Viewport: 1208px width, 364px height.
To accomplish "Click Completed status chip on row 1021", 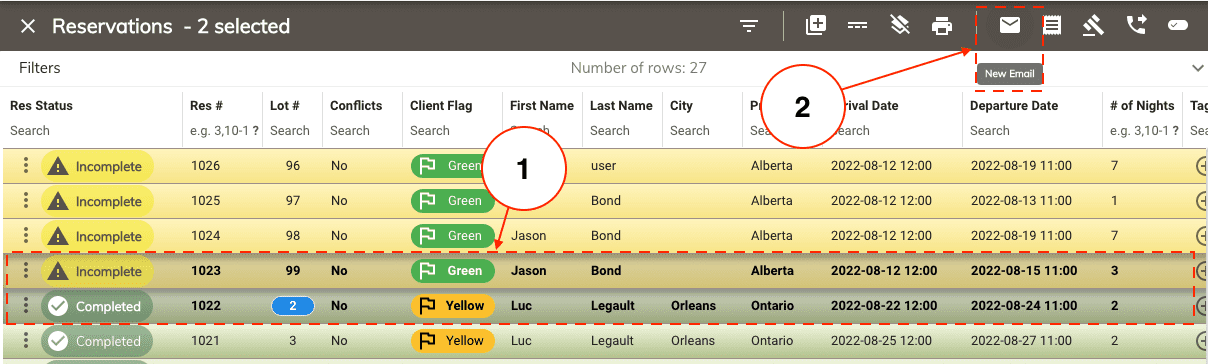I will click(x=97, y=341).
